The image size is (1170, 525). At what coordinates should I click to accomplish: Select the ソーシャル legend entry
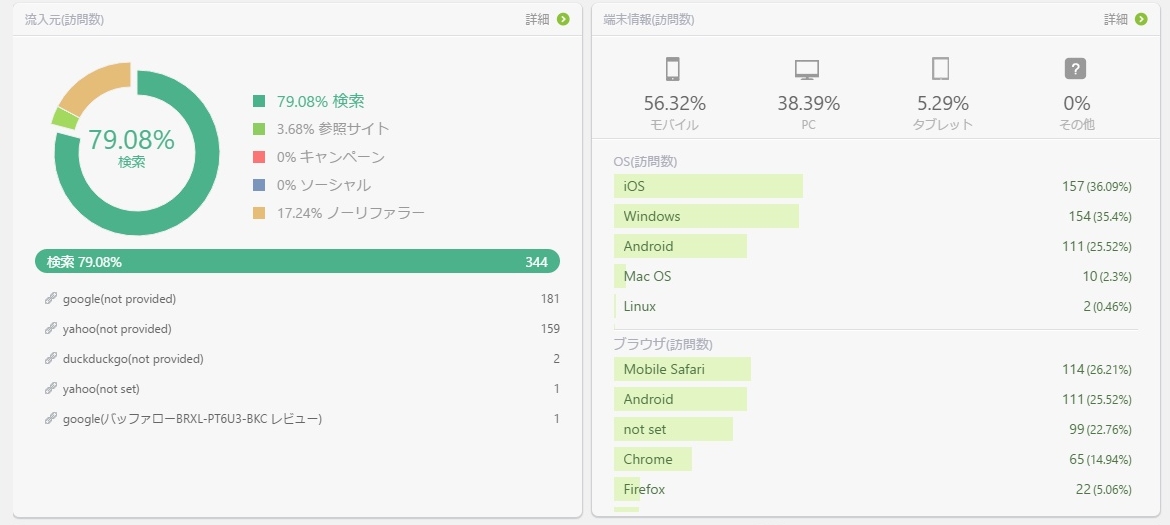pyautogui.click(x=312, y=185)
